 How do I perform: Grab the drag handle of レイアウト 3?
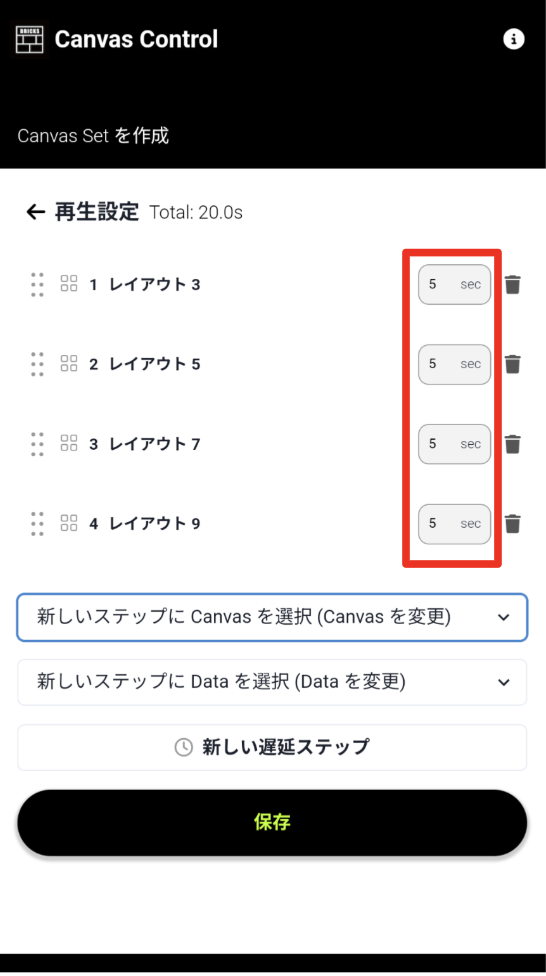coord(37,284)
